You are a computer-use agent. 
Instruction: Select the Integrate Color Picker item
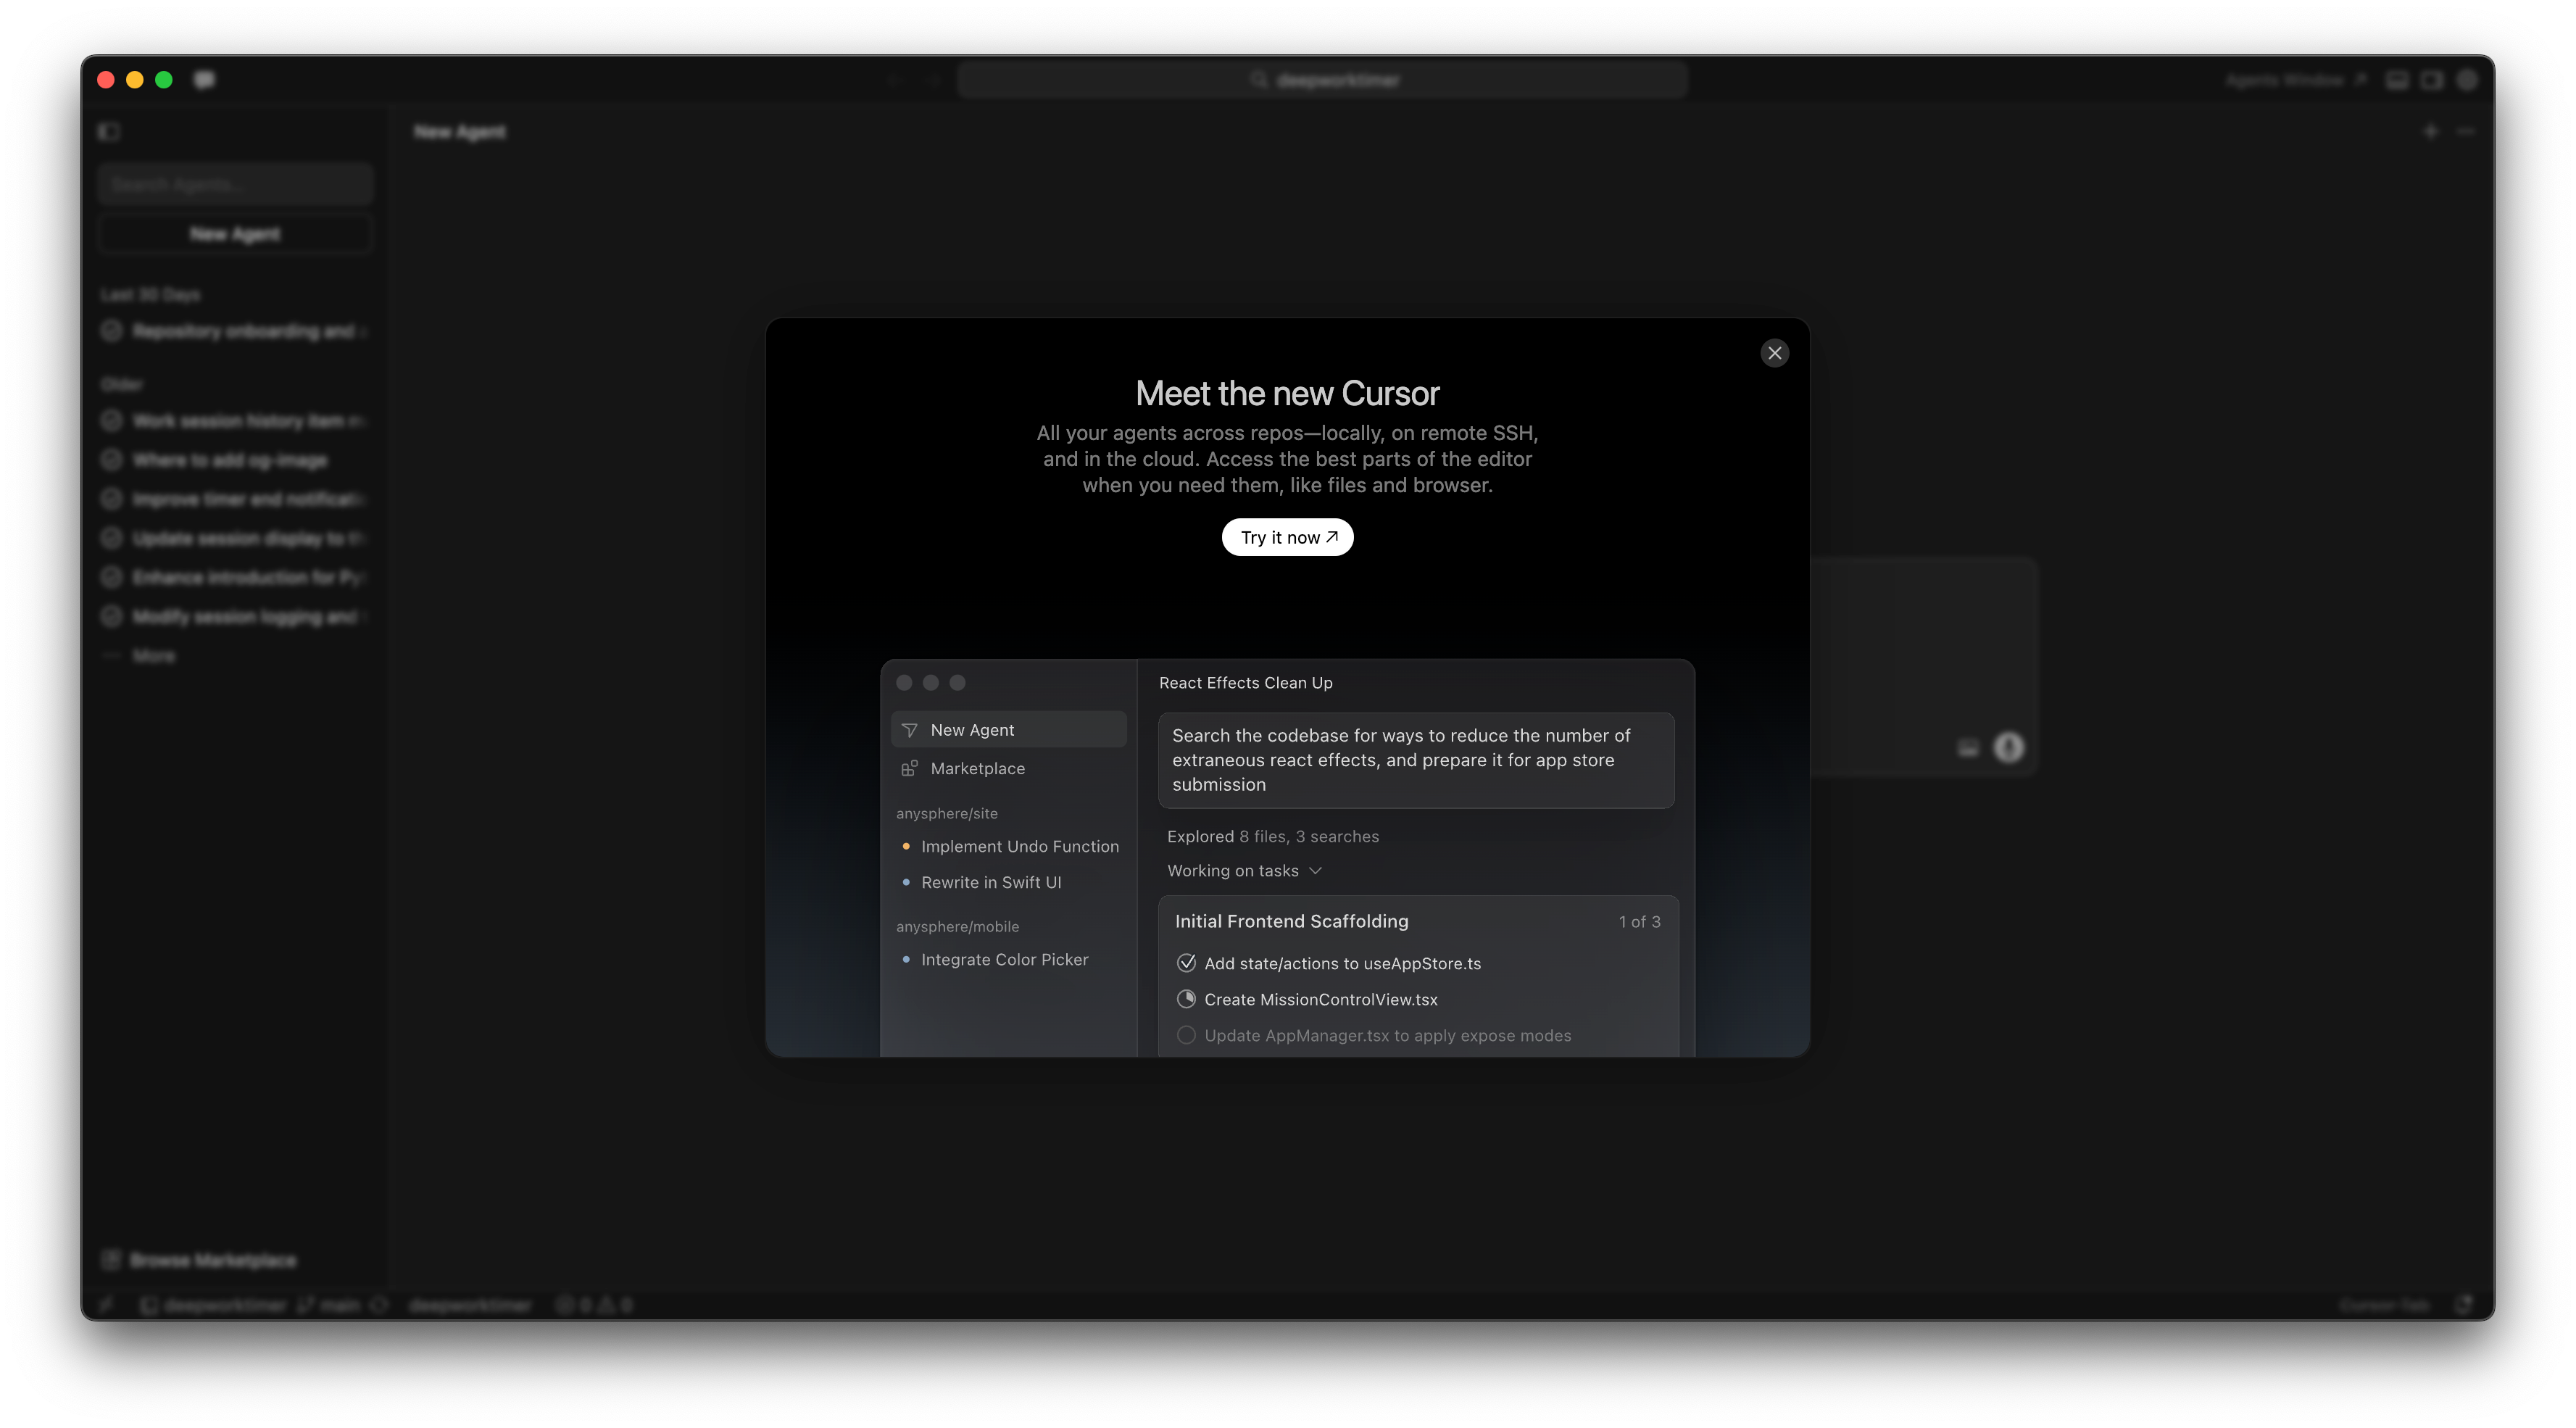[1004, 959]
